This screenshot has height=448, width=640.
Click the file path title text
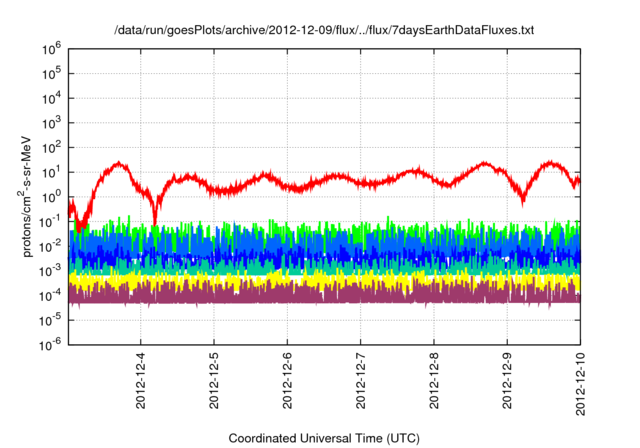click(324, 30)
